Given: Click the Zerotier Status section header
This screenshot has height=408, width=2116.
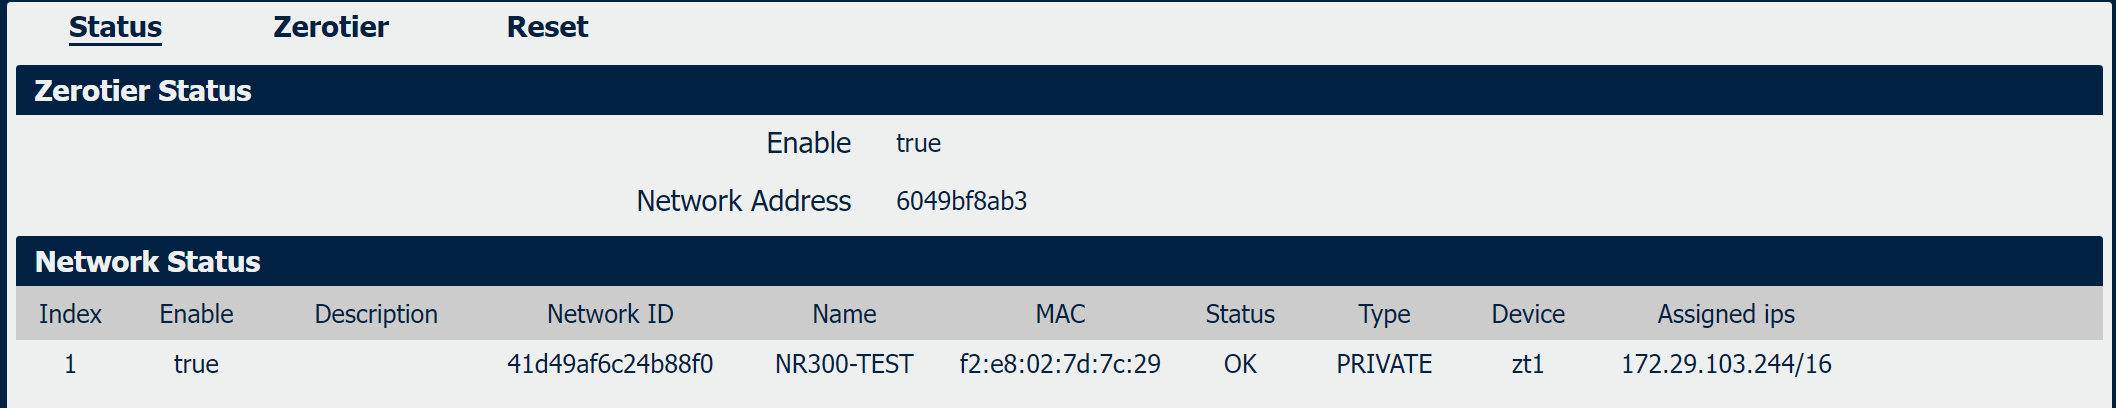Looking at the screenshot, I should pyautogui.click(x=1059, y=90).
